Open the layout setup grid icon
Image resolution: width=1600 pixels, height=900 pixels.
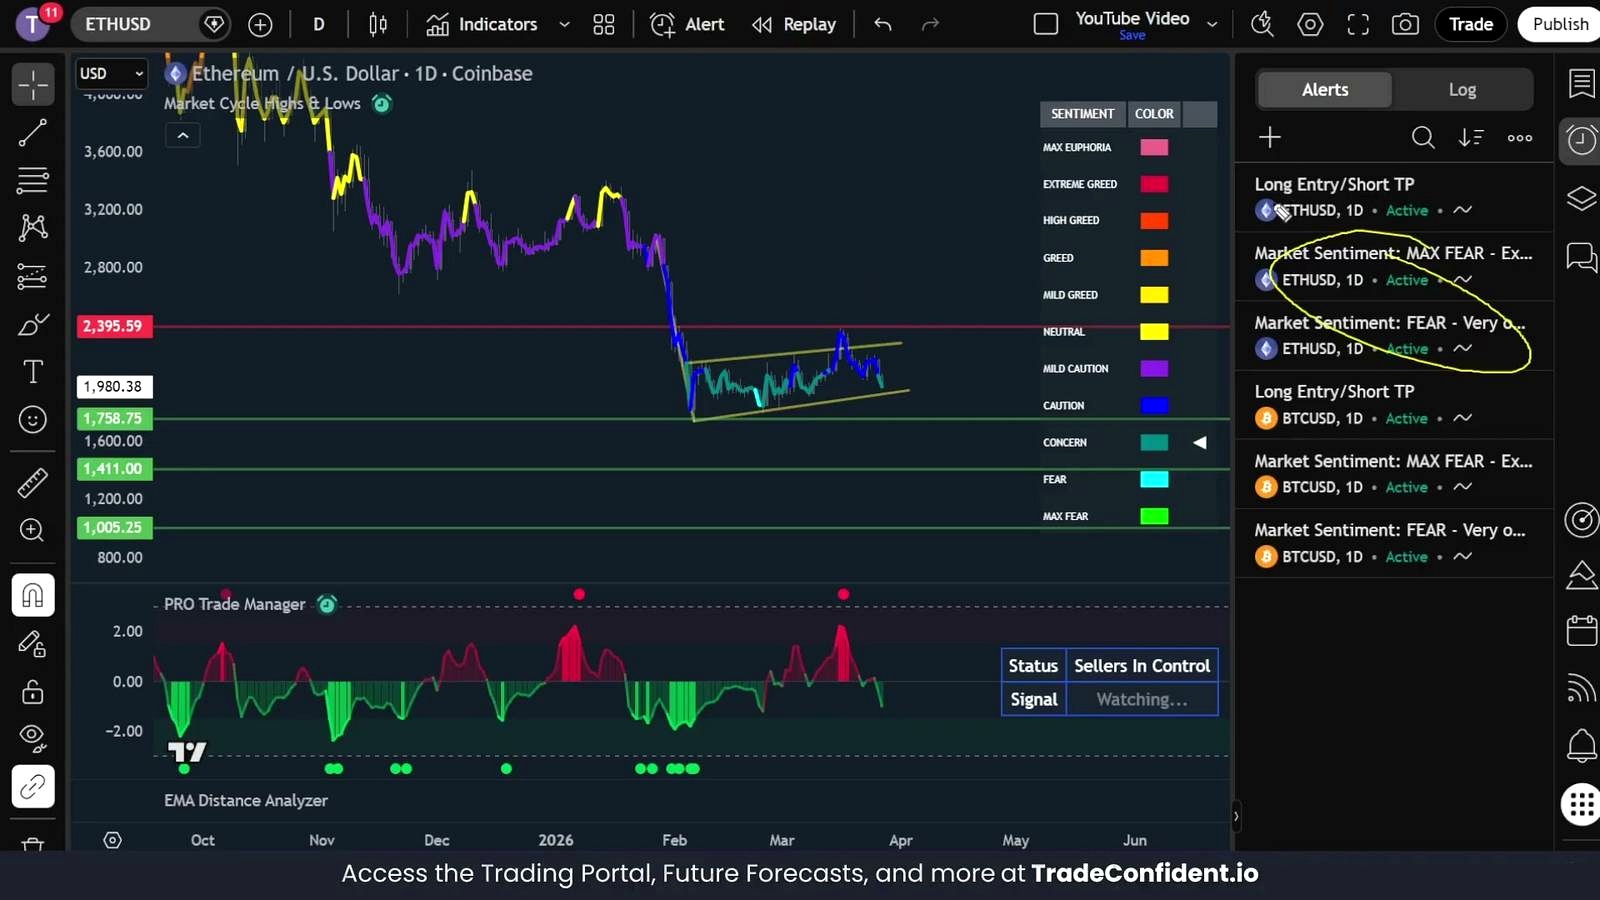coord(604,24)
